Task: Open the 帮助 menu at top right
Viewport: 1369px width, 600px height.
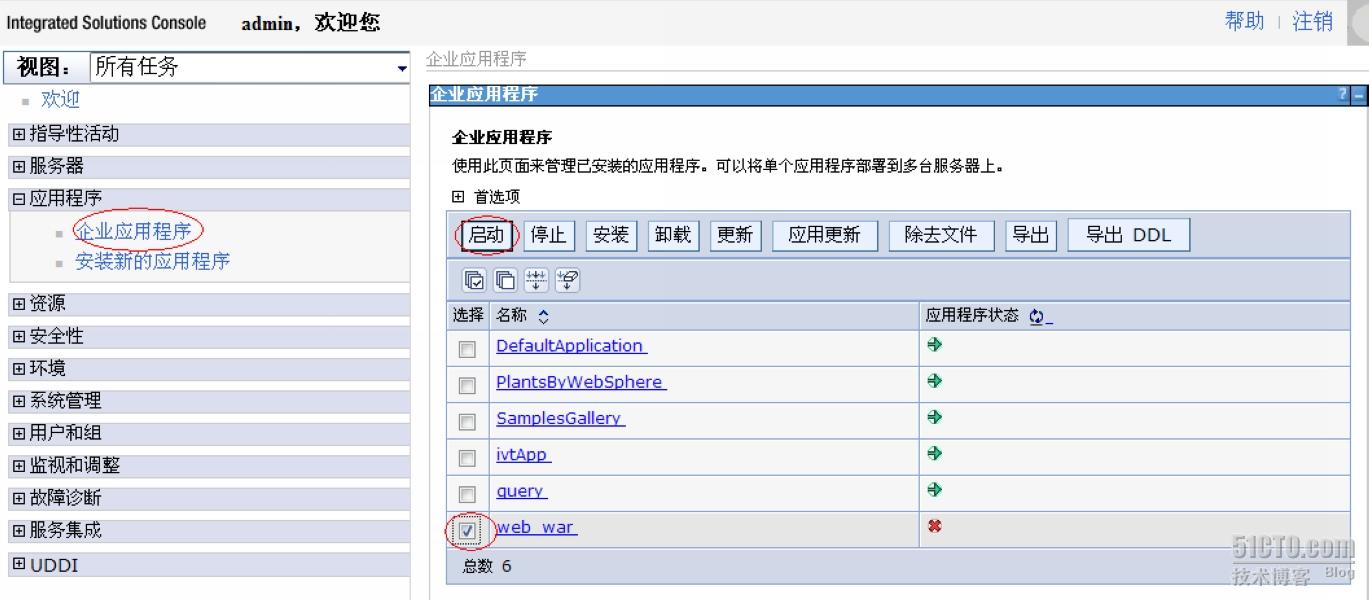Action: [x=1243, y=21]
